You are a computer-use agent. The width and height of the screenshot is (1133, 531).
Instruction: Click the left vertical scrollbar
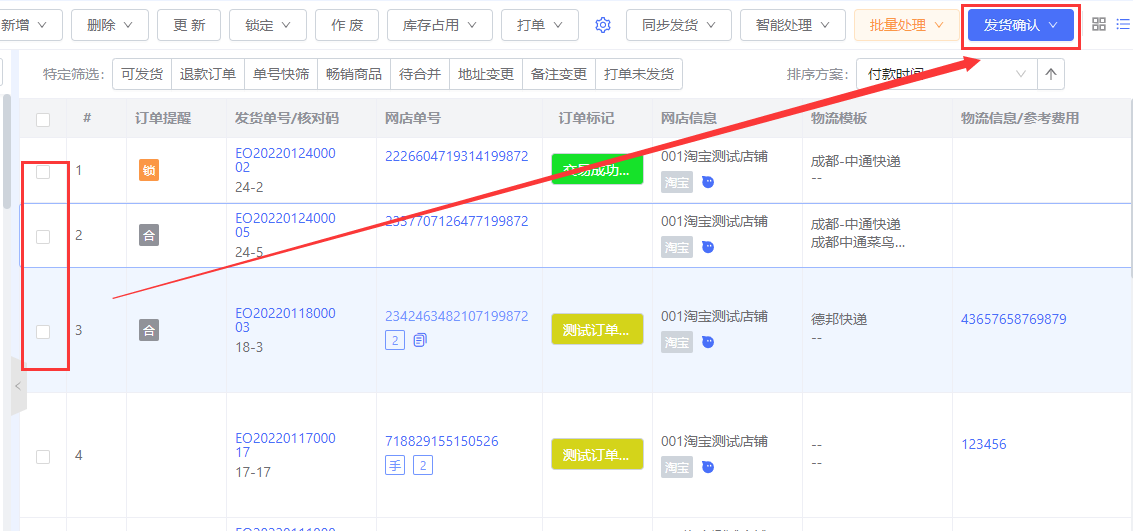coord(7,152)
